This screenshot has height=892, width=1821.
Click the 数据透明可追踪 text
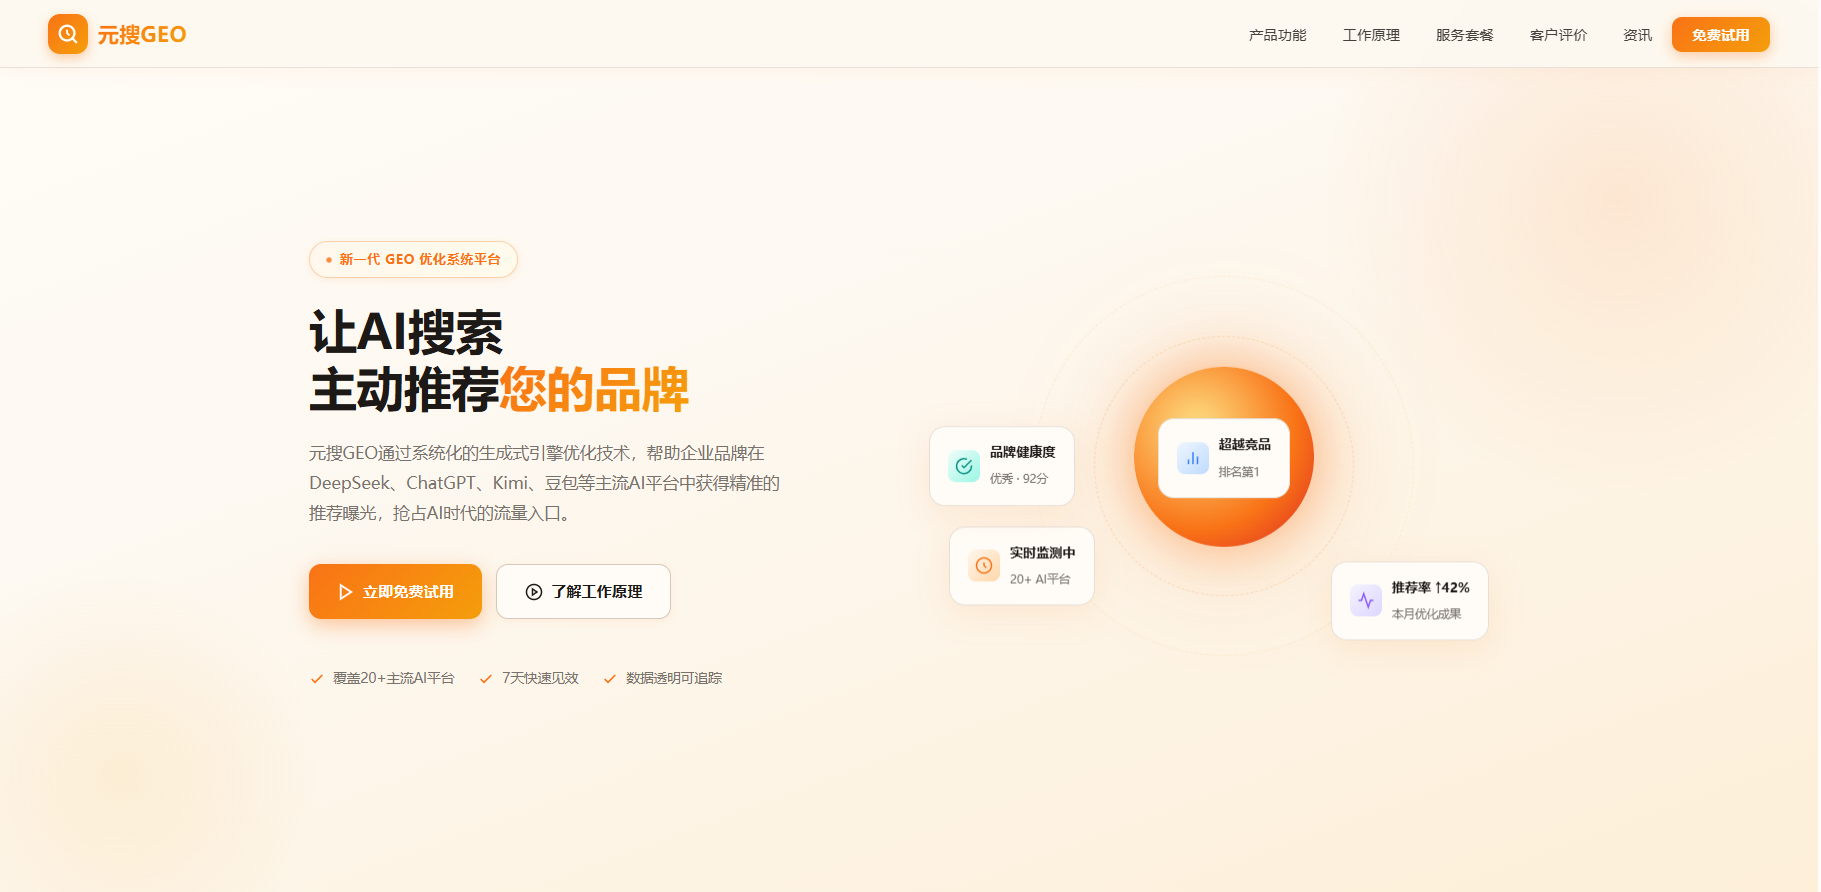(x=673, y=678)
